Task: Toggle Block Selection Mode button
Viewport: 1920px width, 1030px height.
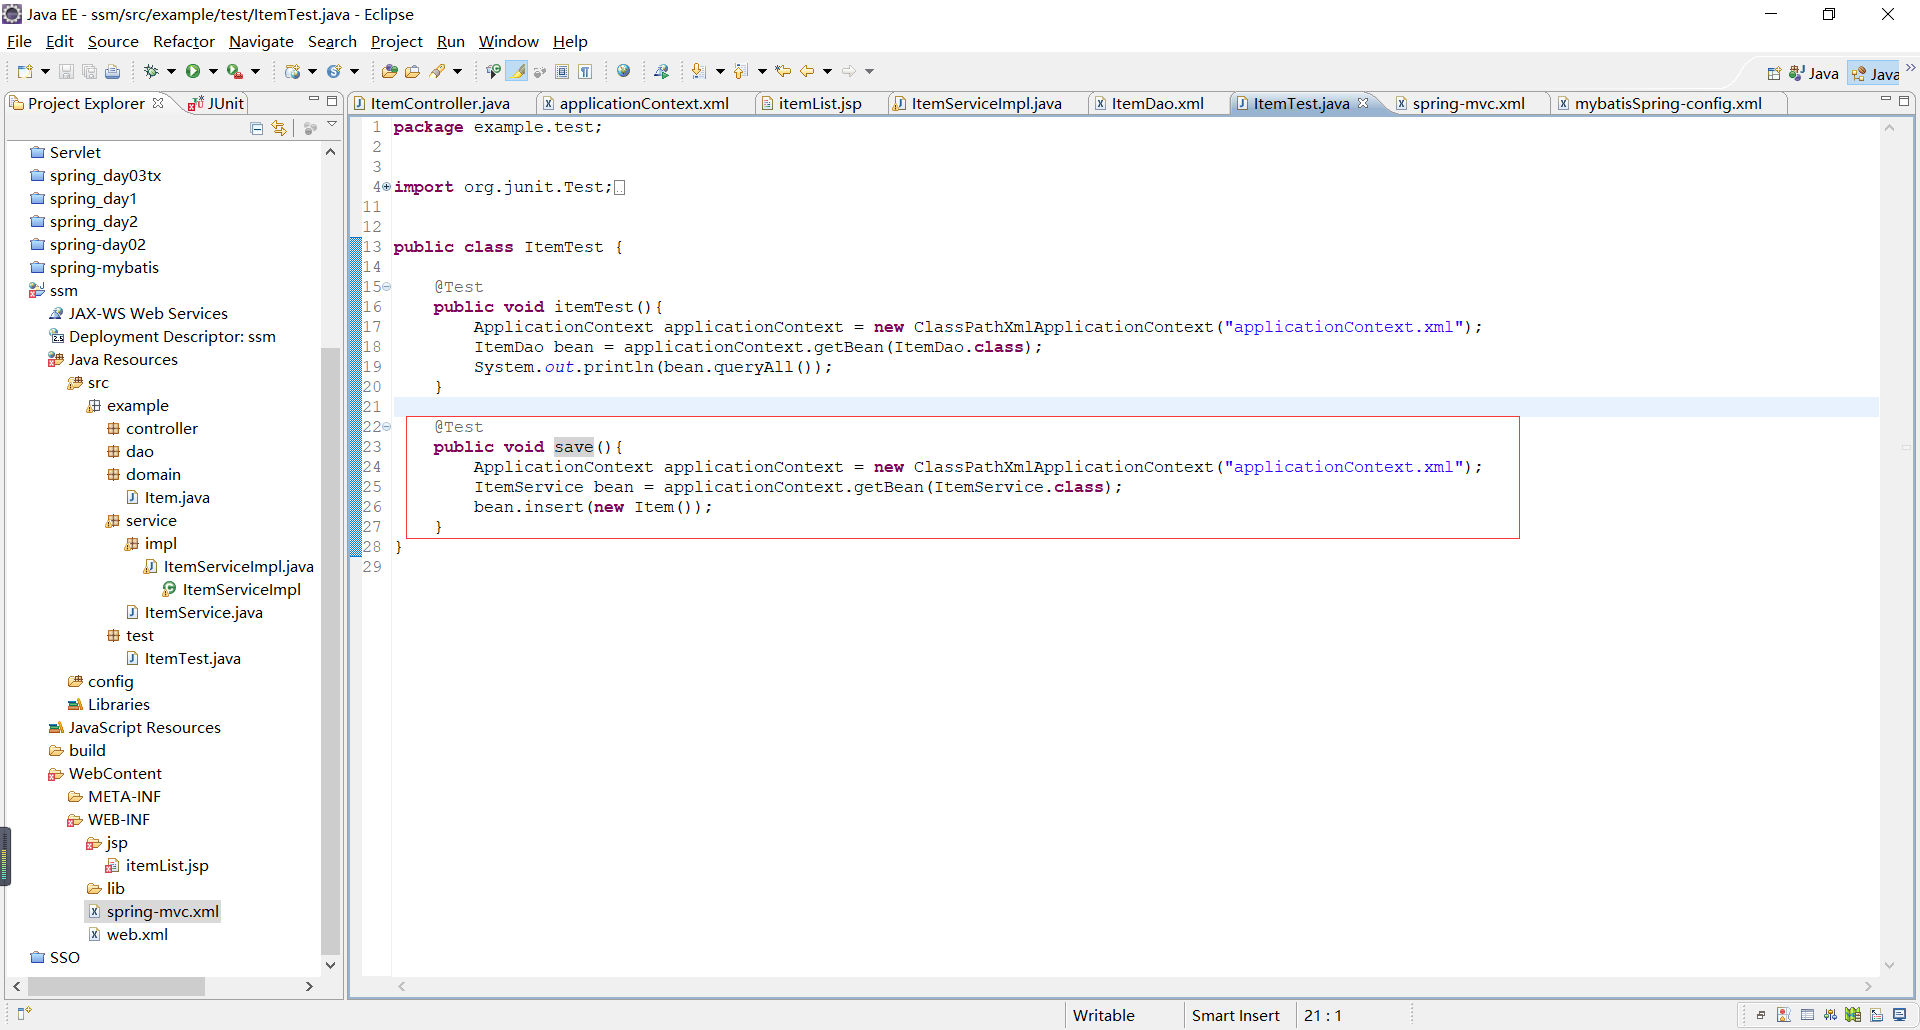Action: click(562, 71)
